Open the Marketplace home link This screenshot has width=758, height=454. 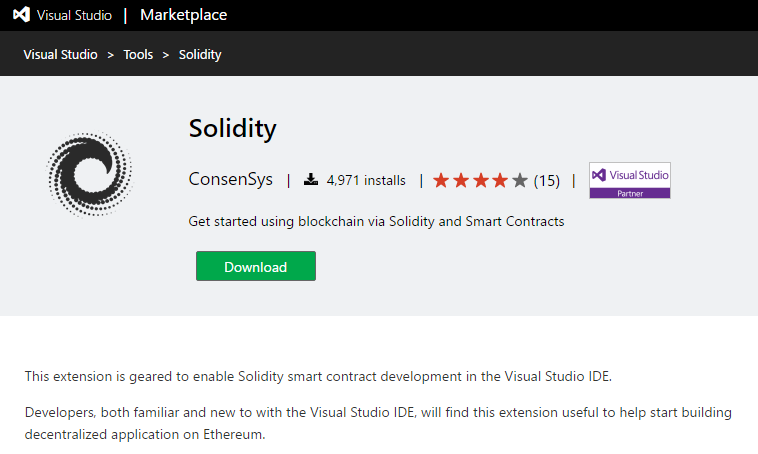[x=183, y=15]
